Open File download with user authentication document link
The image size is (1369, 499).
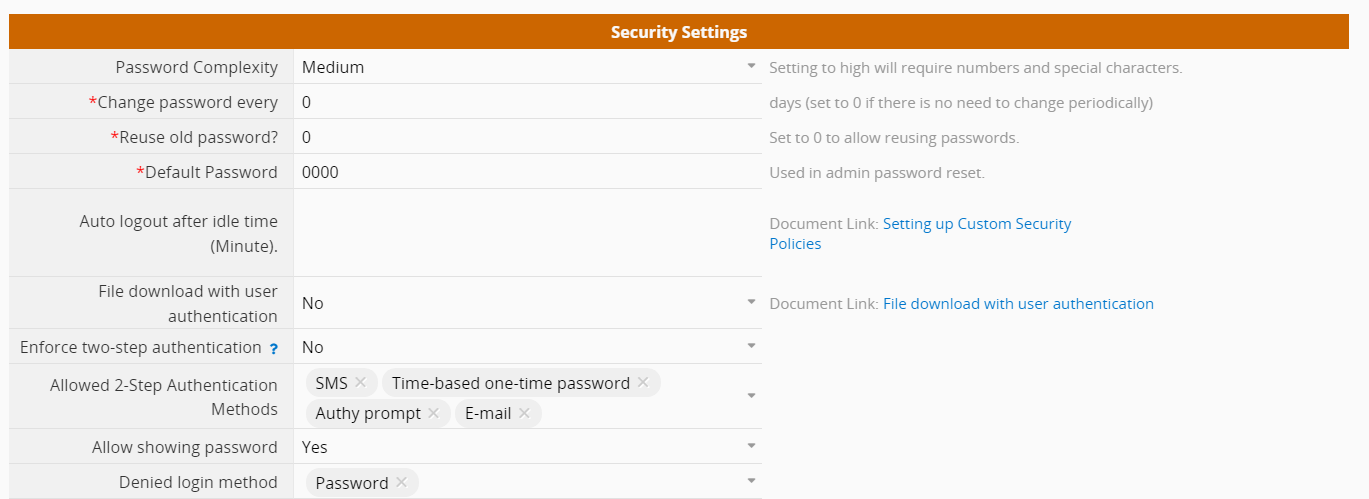click(x=1018, y=304)
